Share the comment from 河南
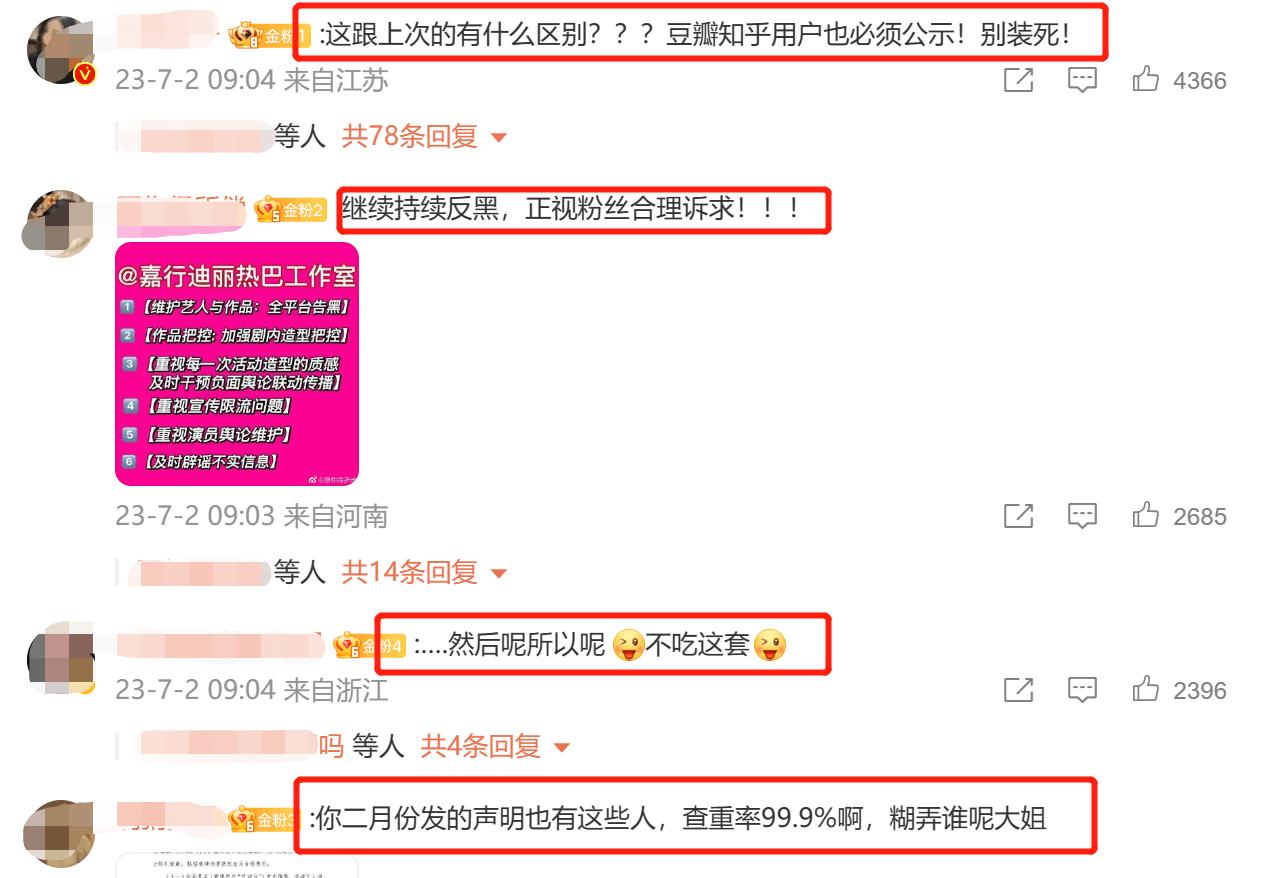This screenshot has width=1263, height=878. pyautogui.click(x=1018, y=517)
